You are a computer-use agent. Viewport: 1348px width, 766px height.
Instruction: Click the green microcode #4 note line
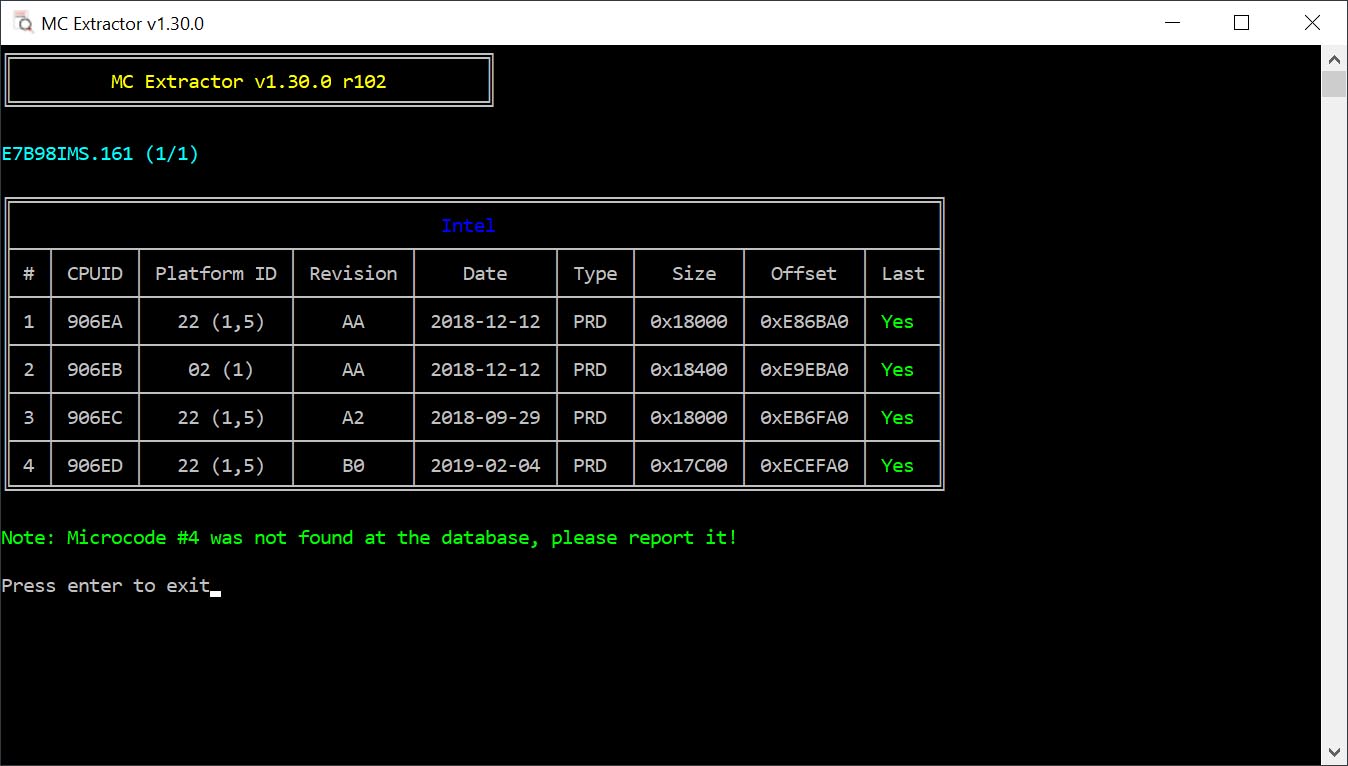click(369, 538)
